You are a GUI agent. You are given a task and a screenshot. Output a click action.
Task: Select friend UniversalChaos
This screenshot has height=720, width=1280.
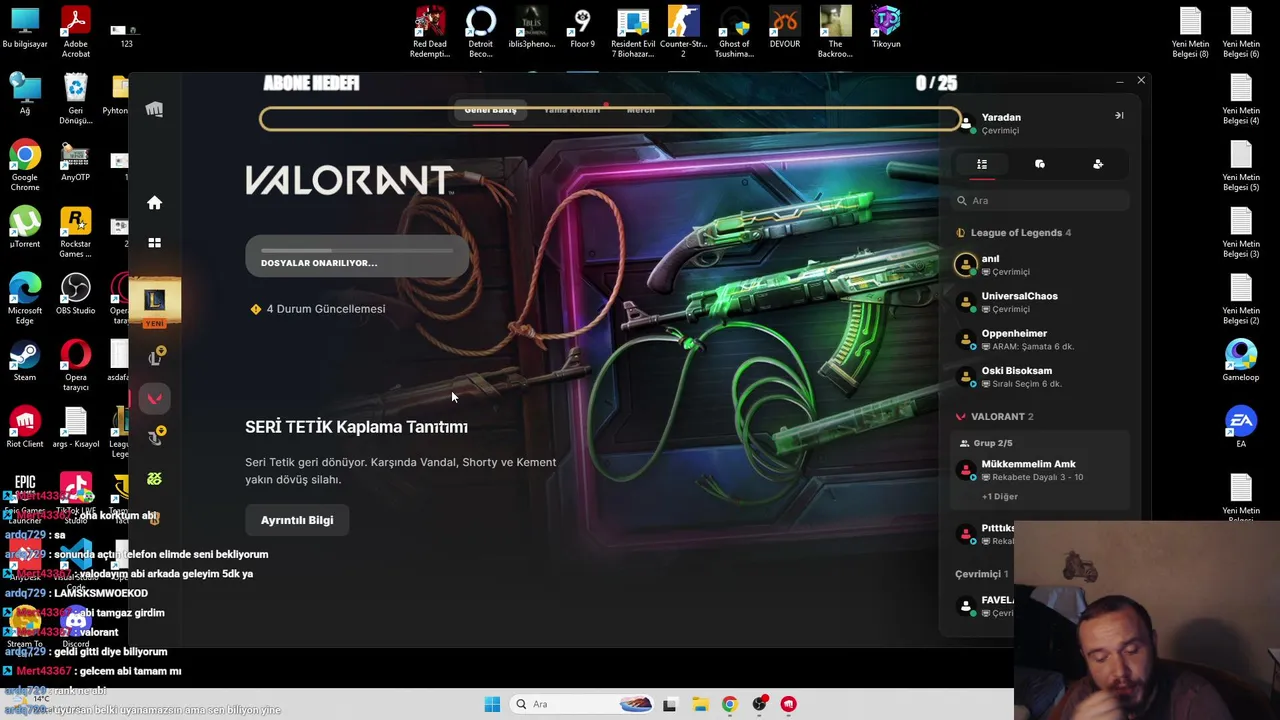(x=1040, y=302)
